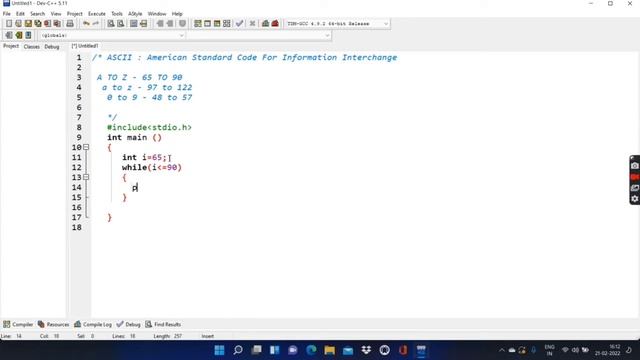Image resolution: width=640 pixels, height=360 pixels.
Task: Open the Debug bottom panel tab
Action: (x=128, y=324)
